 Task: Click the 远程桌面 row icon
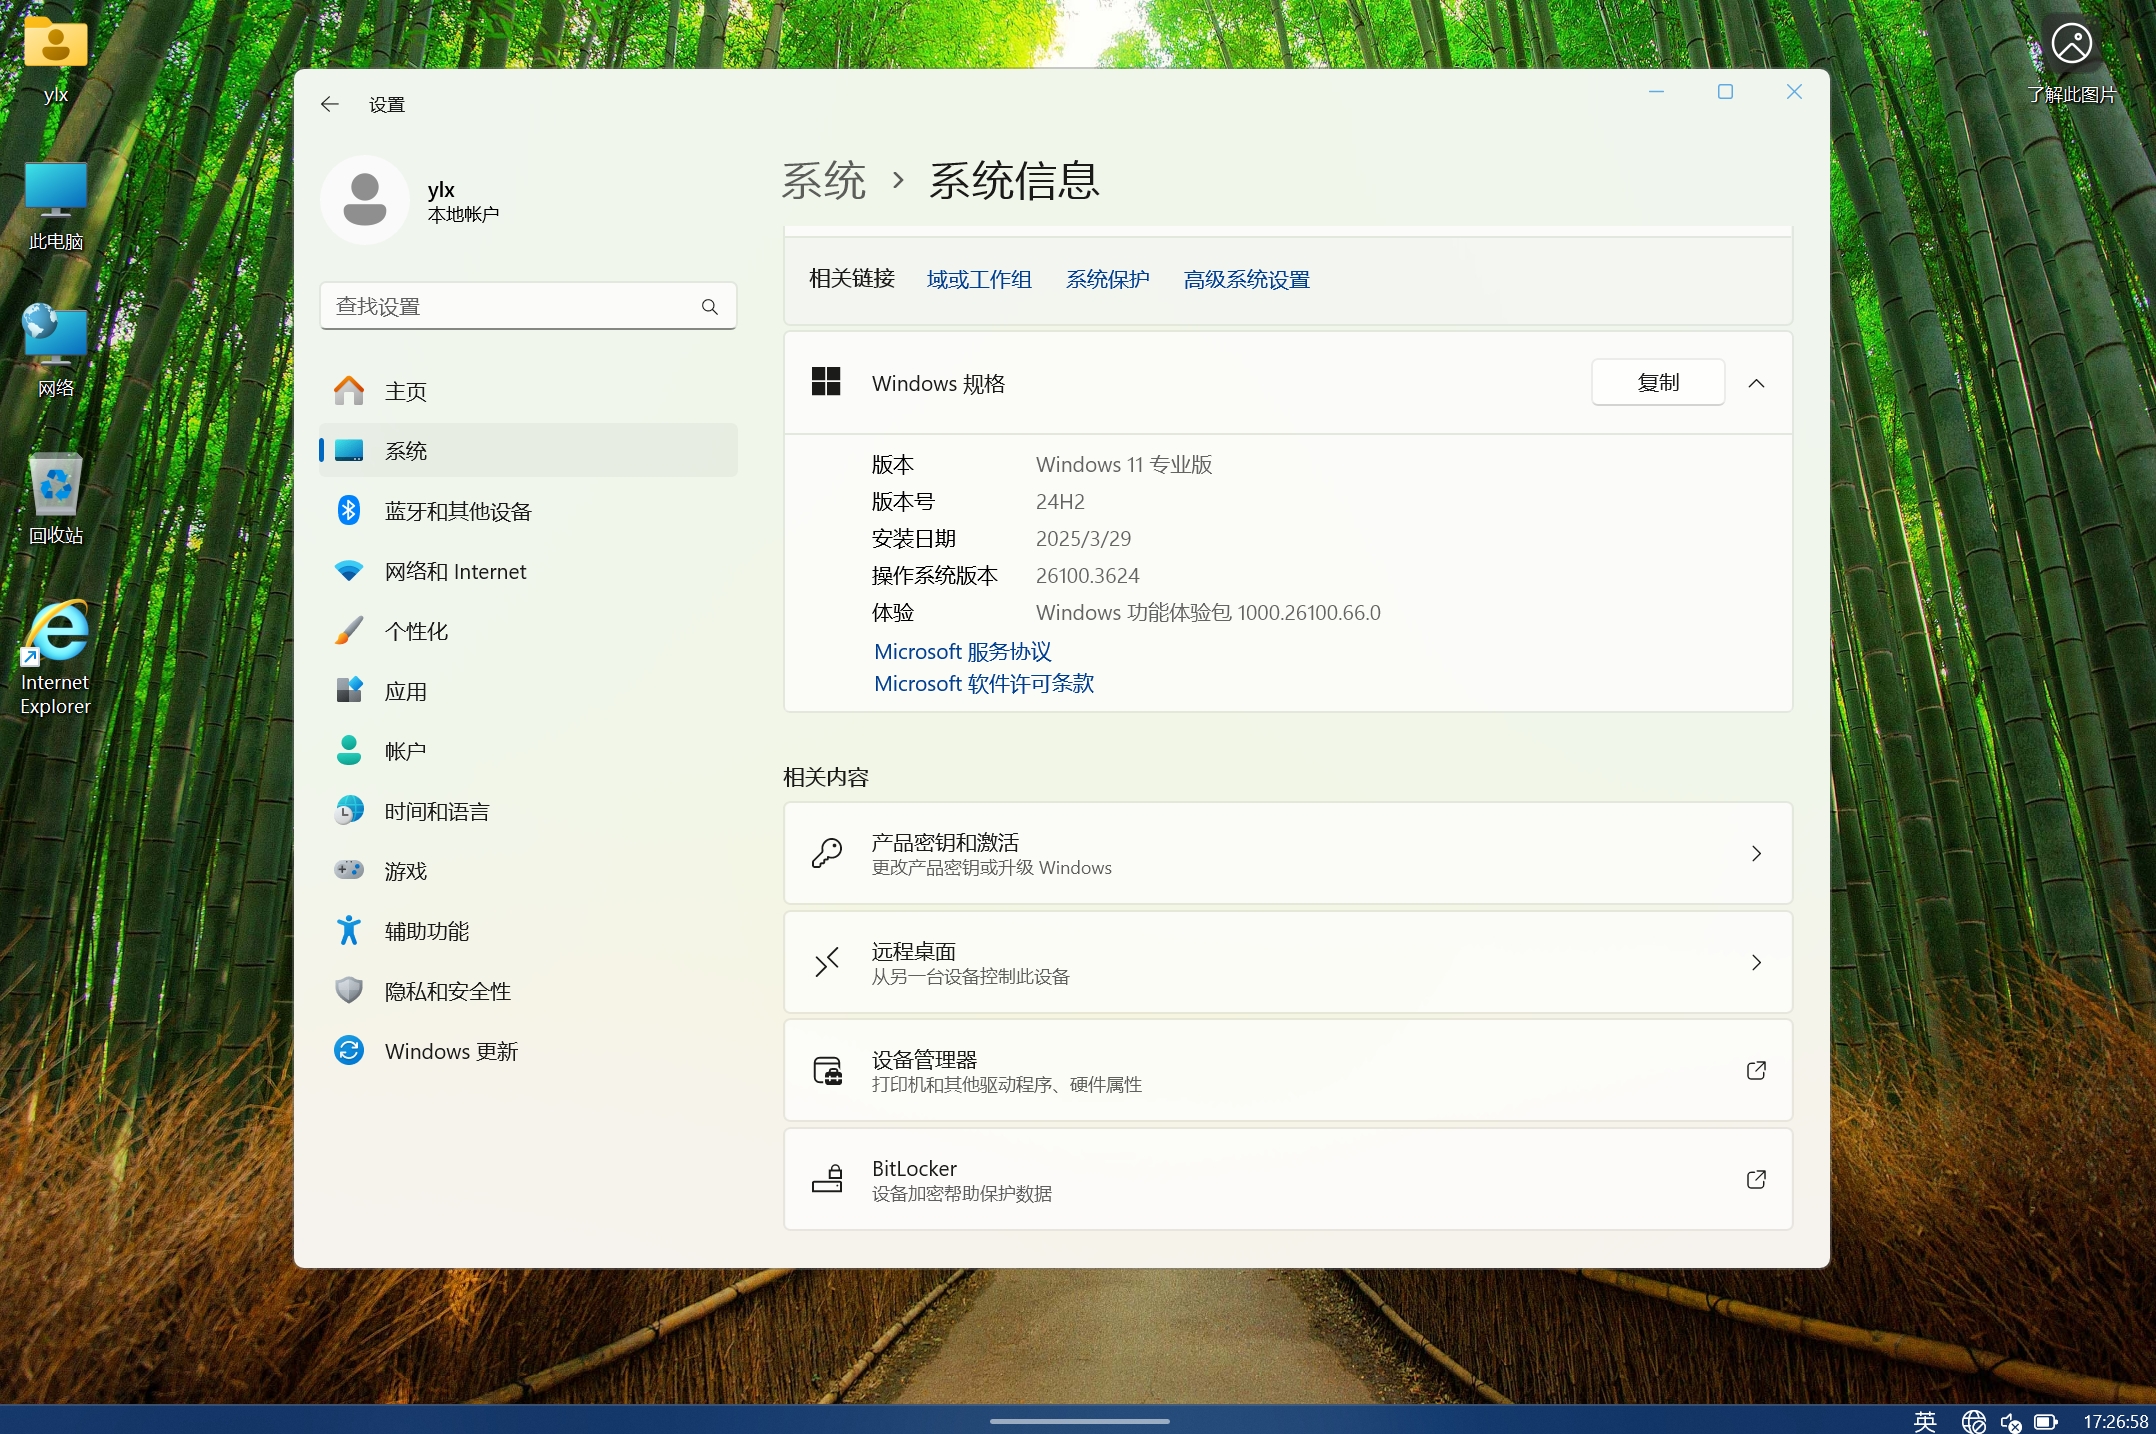point(827,962)
